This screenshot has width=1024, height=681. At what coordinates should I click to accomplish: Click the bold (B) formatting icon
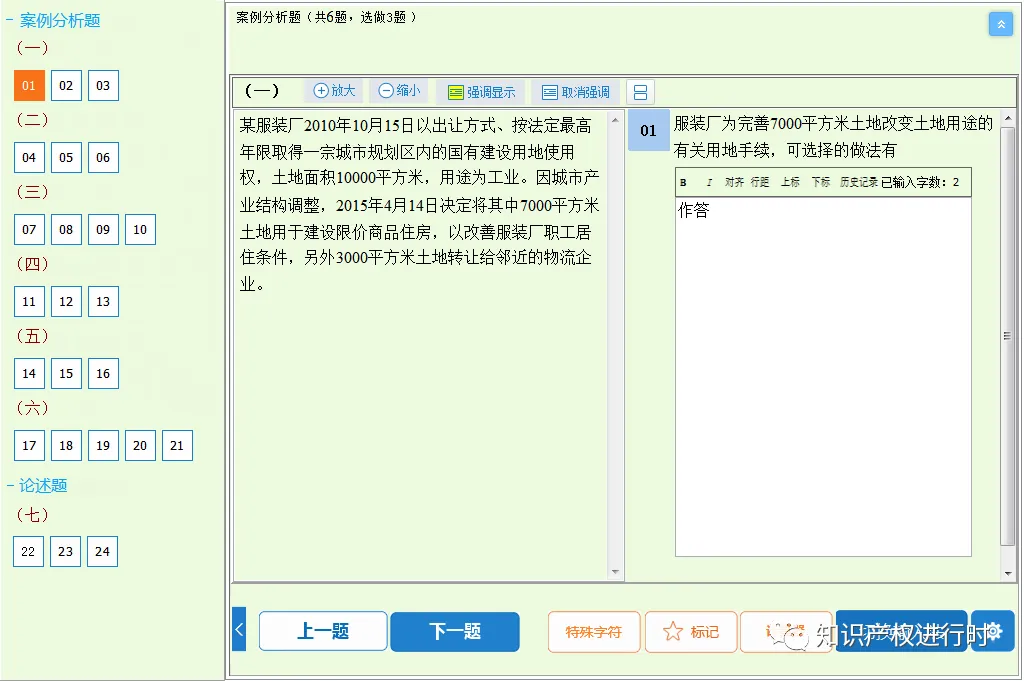[683, 182]
